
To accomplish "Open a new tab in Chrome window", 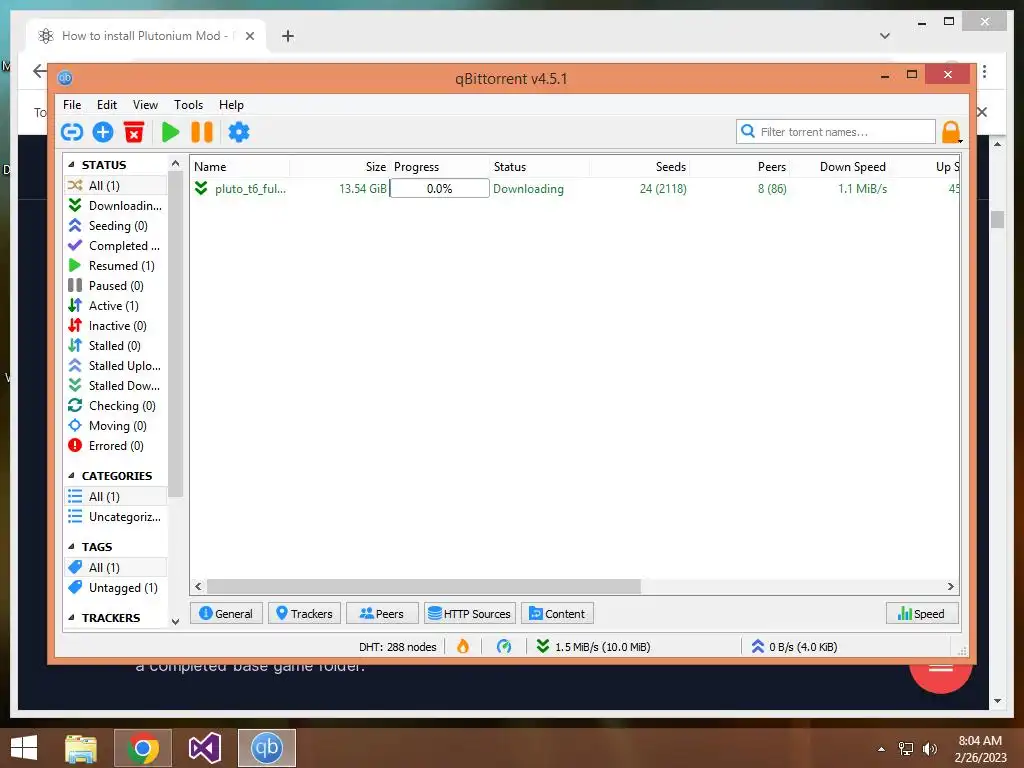I will [x=287, y=36].
